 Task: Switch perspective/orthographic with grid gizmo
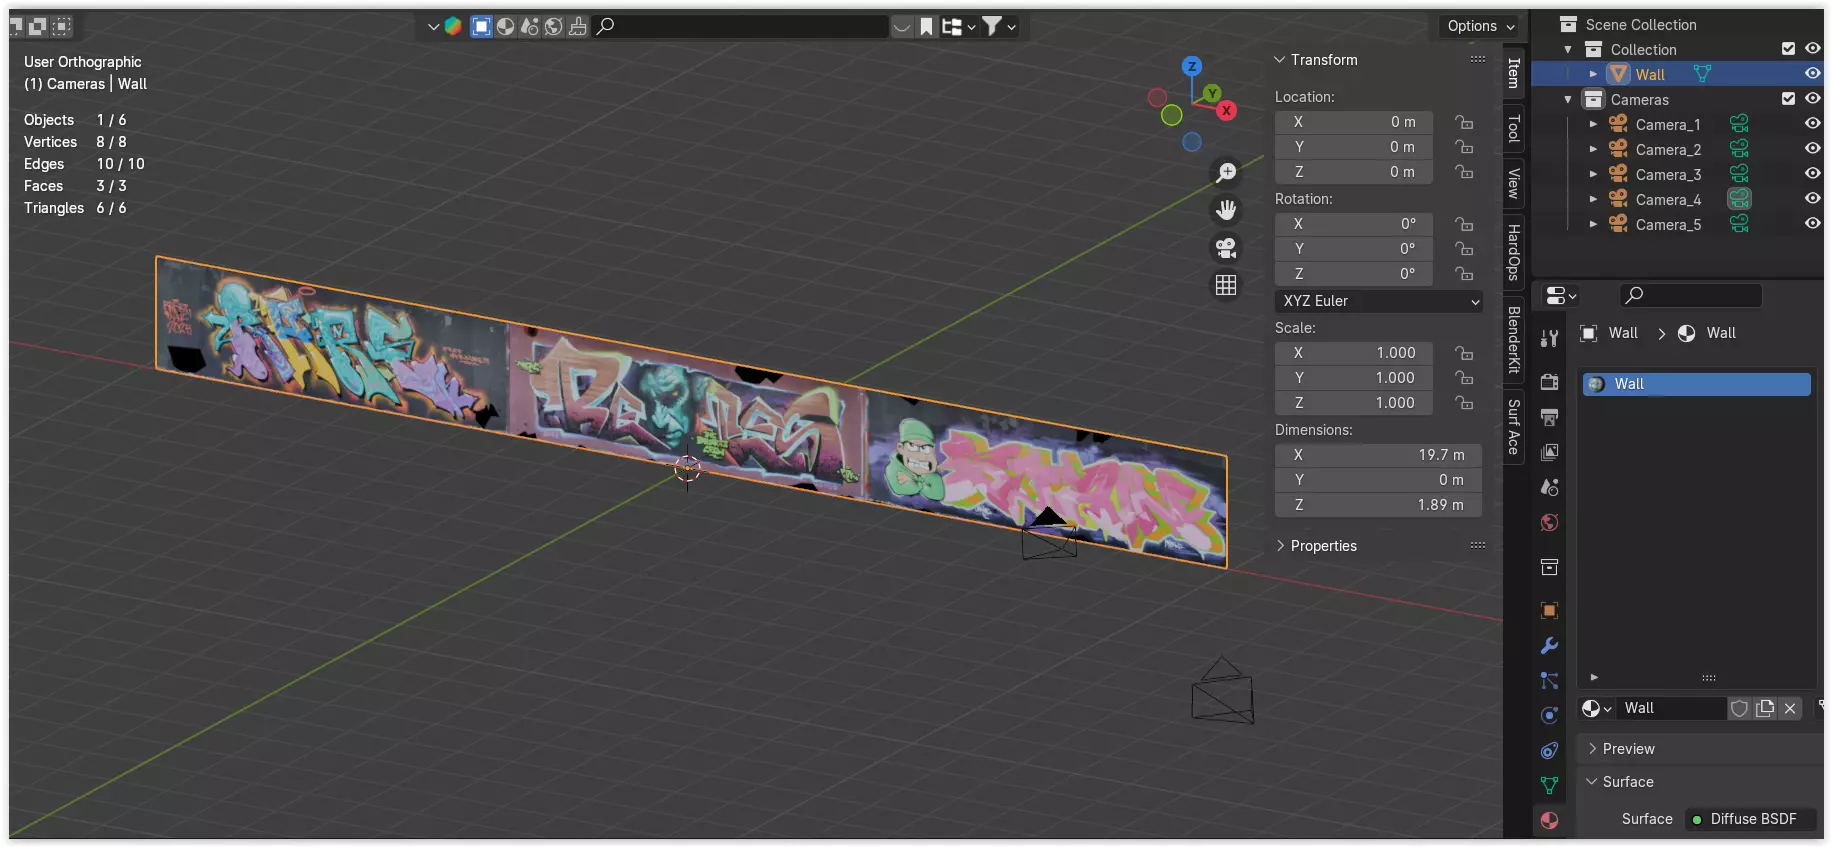click(1226, 285)
